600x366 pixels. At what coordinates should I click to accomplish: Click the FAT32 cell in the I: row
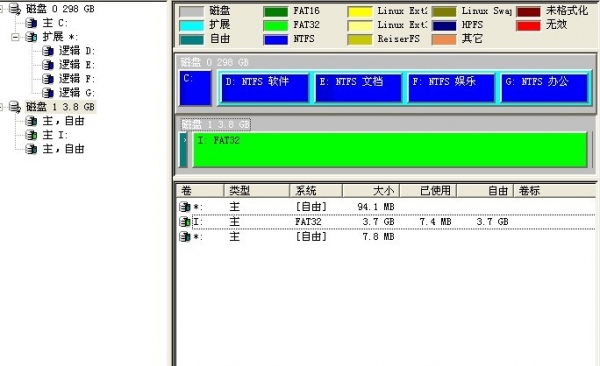click(x=308, y=222)
